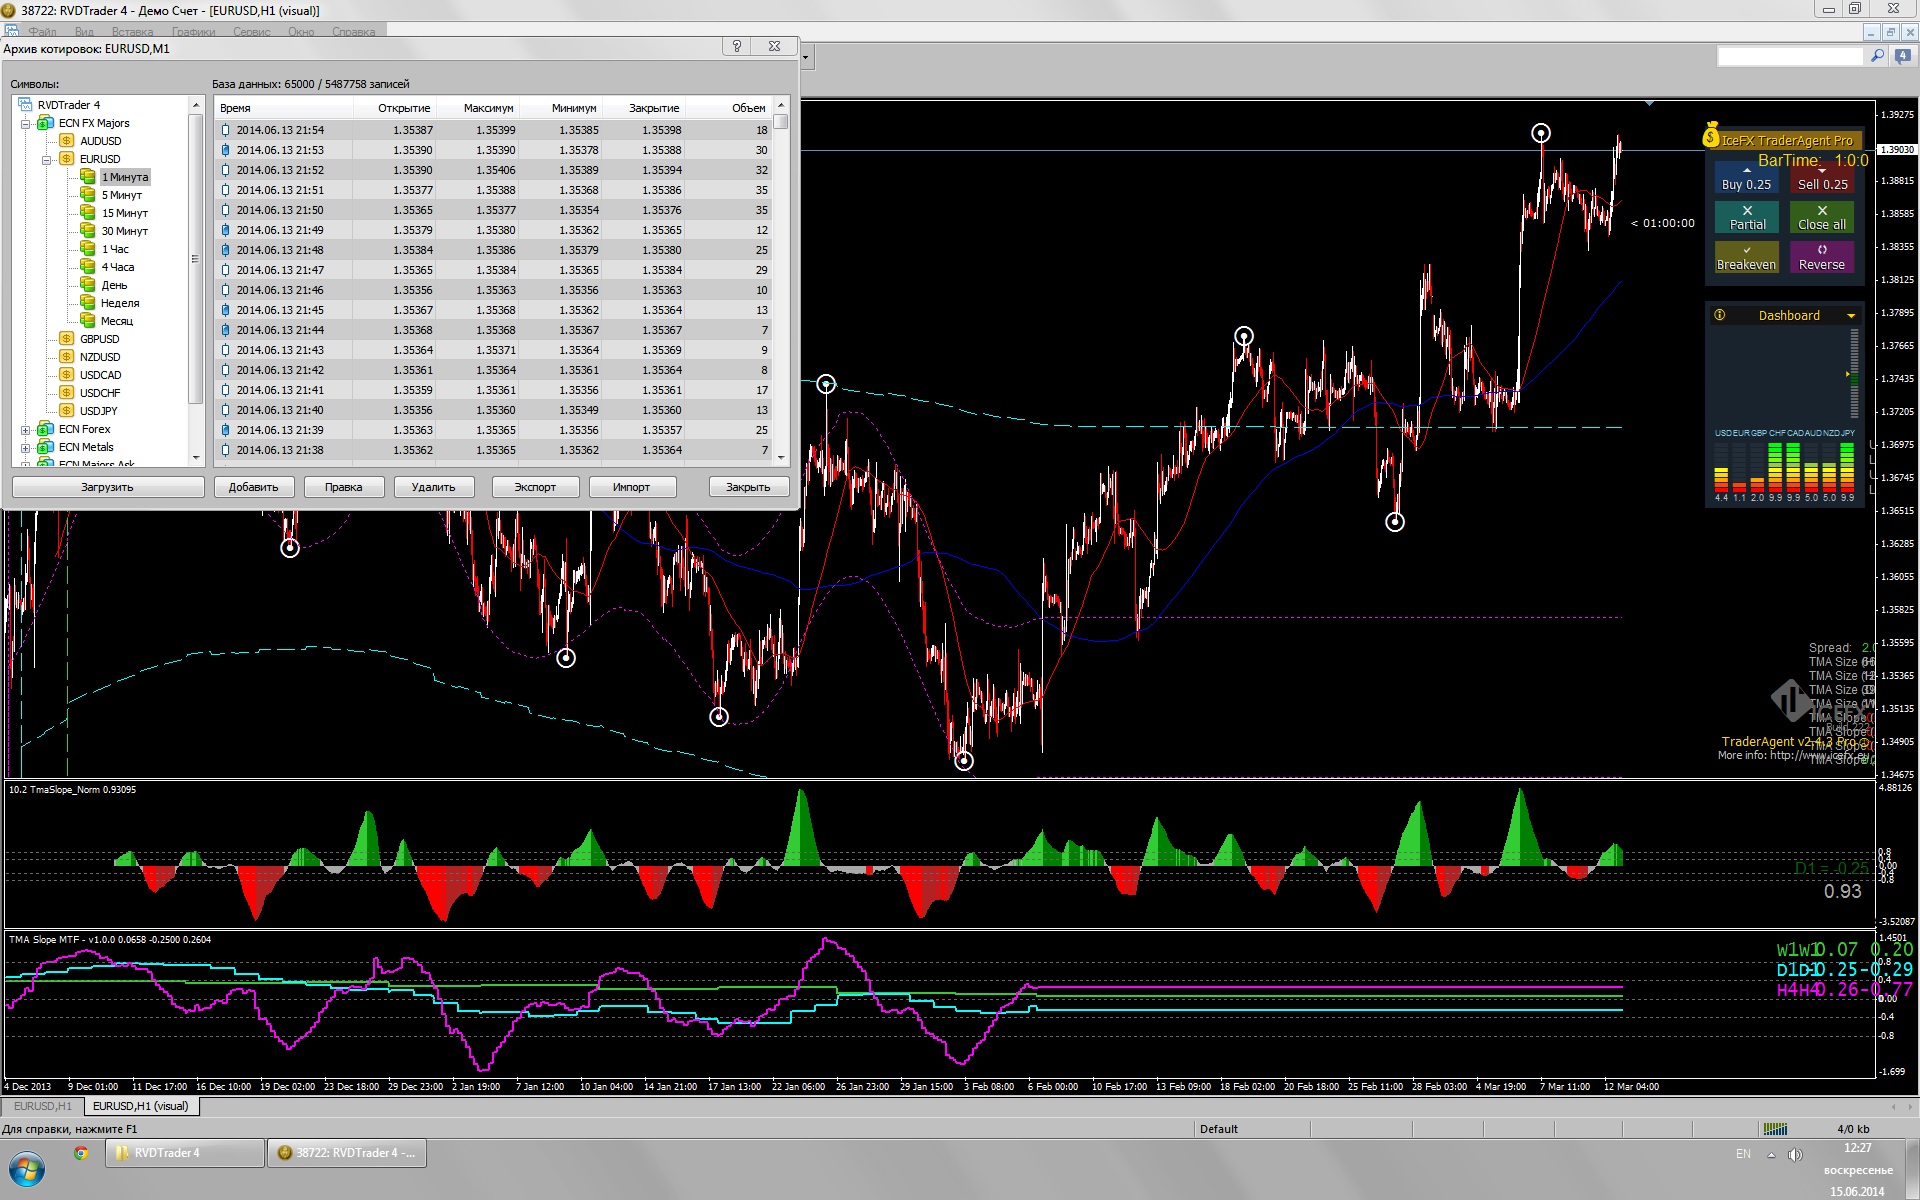Click the help question mark in archive dialog
Image resolution: width=1920 pixels, height=1200 pixels.
pos(737,47)
